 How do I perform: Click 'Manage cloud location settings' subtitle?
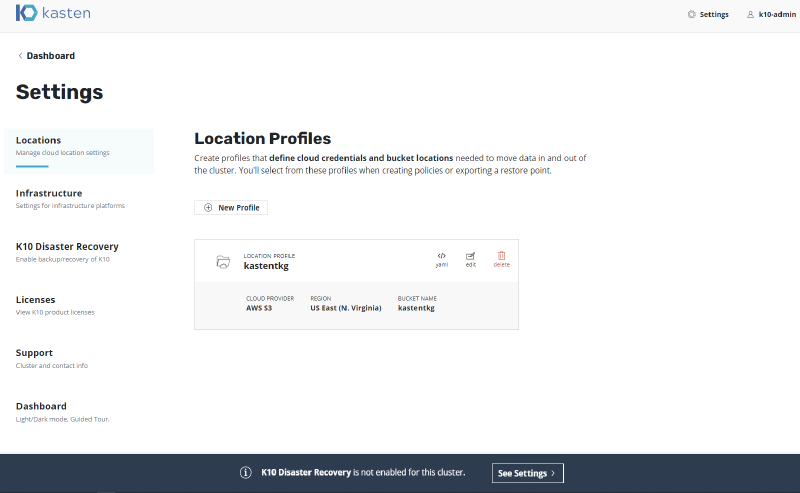coord(63,153)
